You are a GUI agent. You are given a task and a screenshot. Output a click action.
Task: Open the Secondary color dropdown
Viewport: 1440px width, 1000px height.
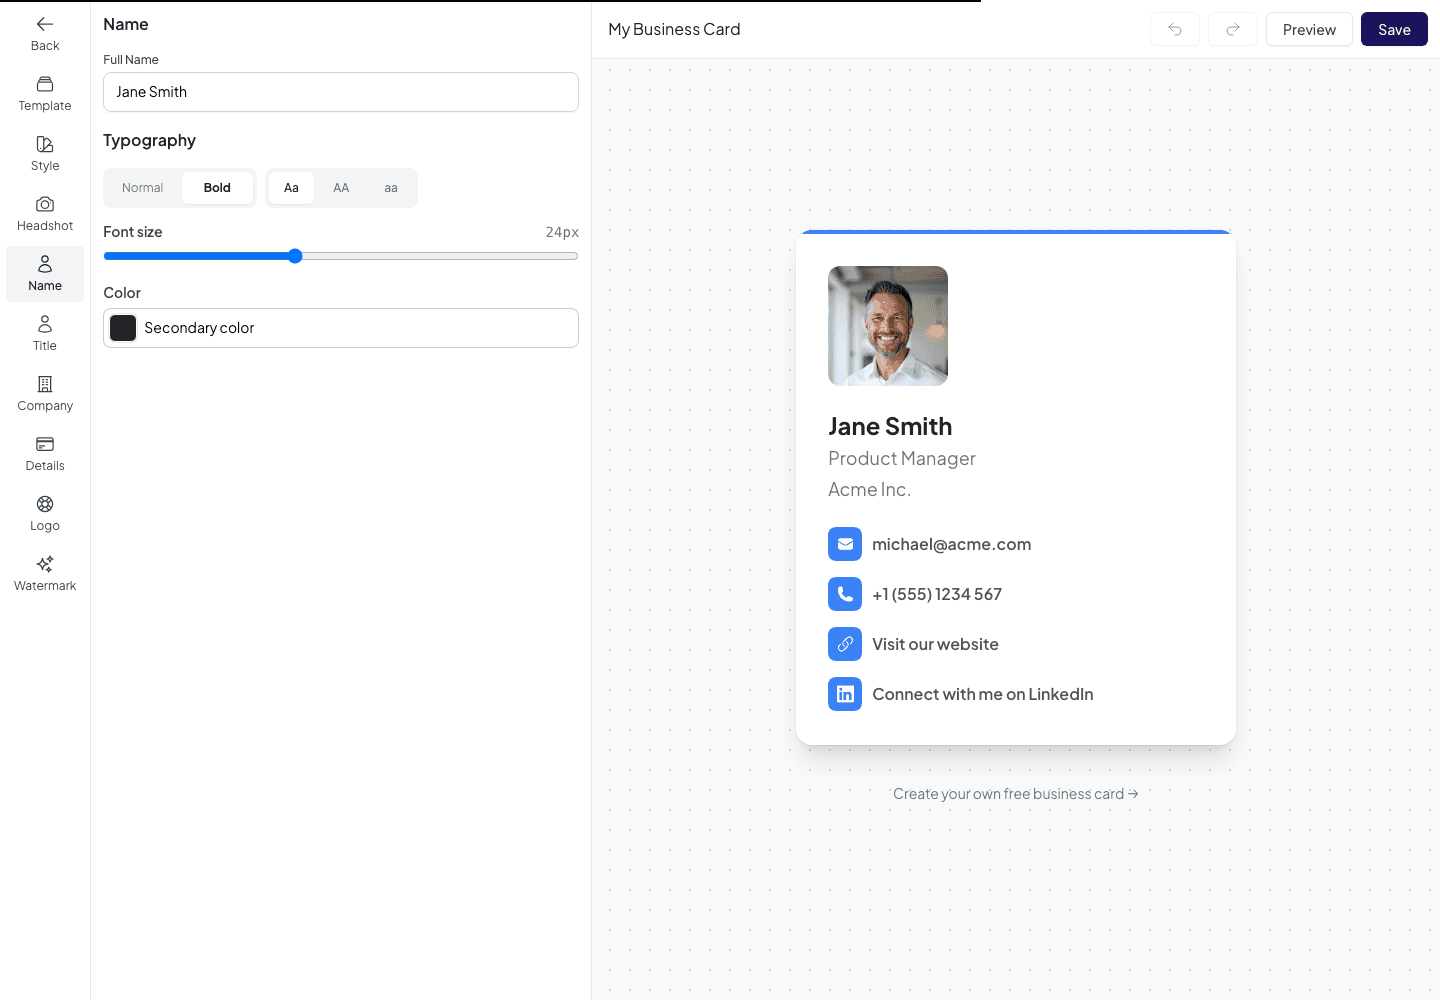[341, 328]
